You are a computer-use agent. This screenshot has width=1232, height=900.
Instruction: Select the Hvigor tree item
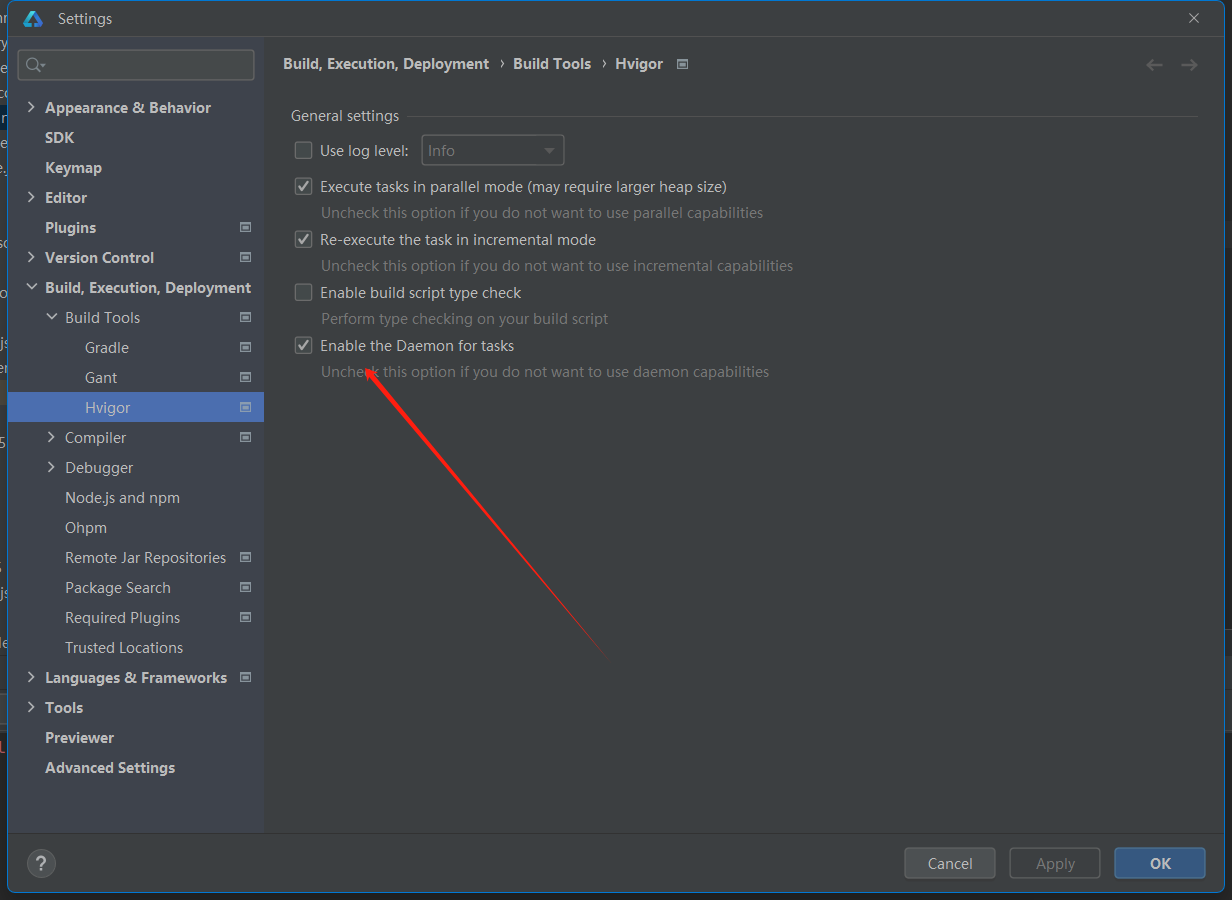136,407
